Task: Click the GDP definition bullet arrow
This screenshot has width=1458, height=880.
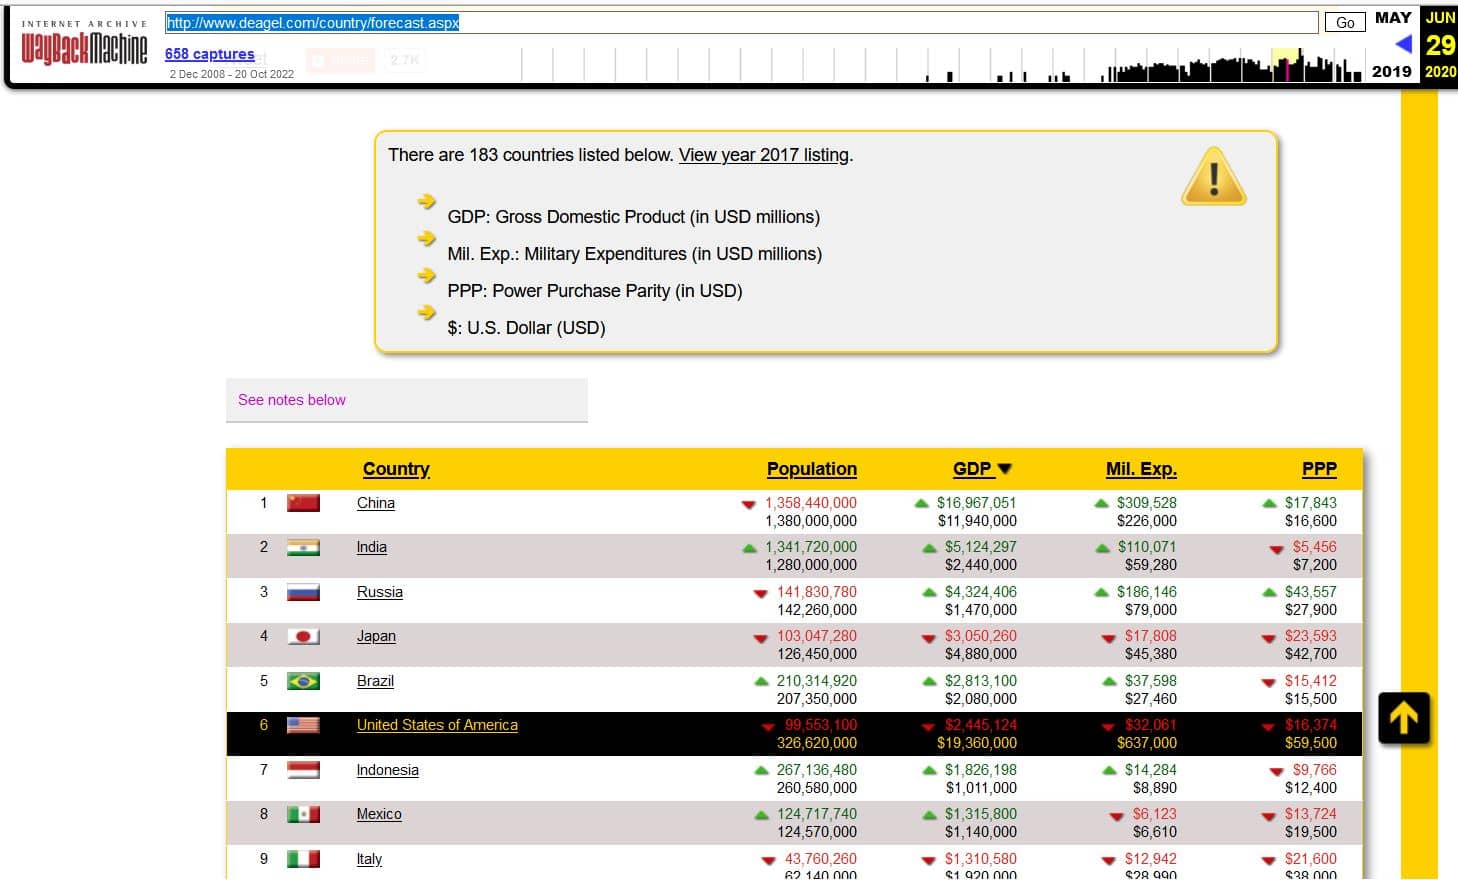Action: pyautogui.click(x=427, y=202)
